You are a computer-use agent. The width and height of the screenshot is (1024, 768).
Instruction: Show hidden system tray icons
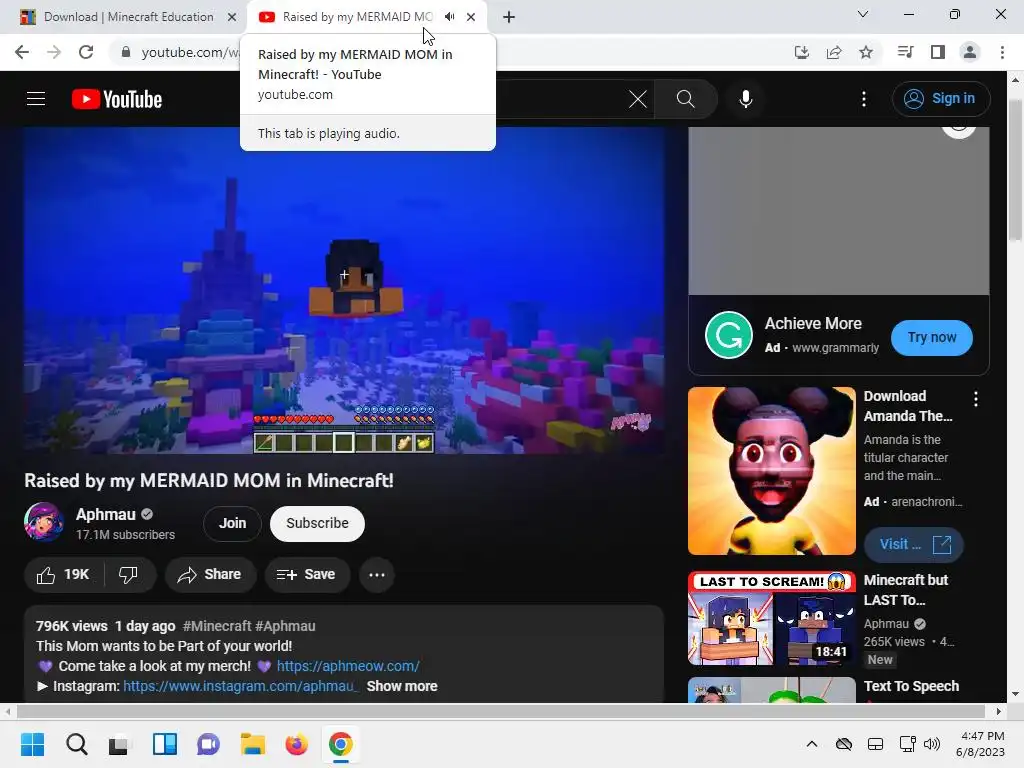812,744
